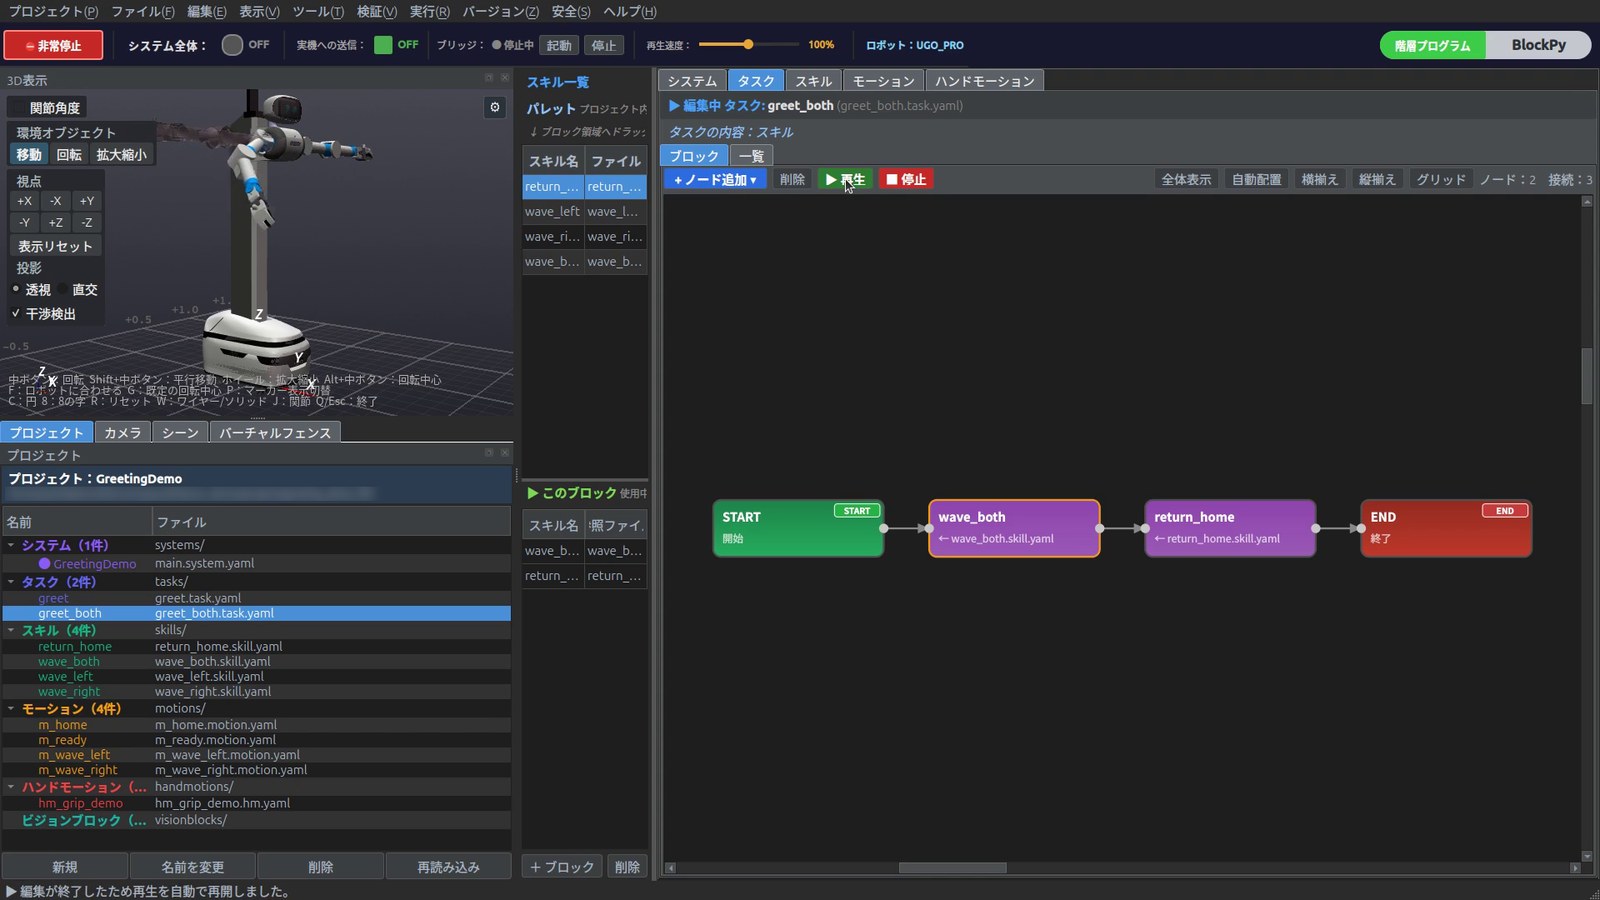Click 全体表示 fit view button
This screenshot has height=900, width=1600.
tap(1186, 179)
